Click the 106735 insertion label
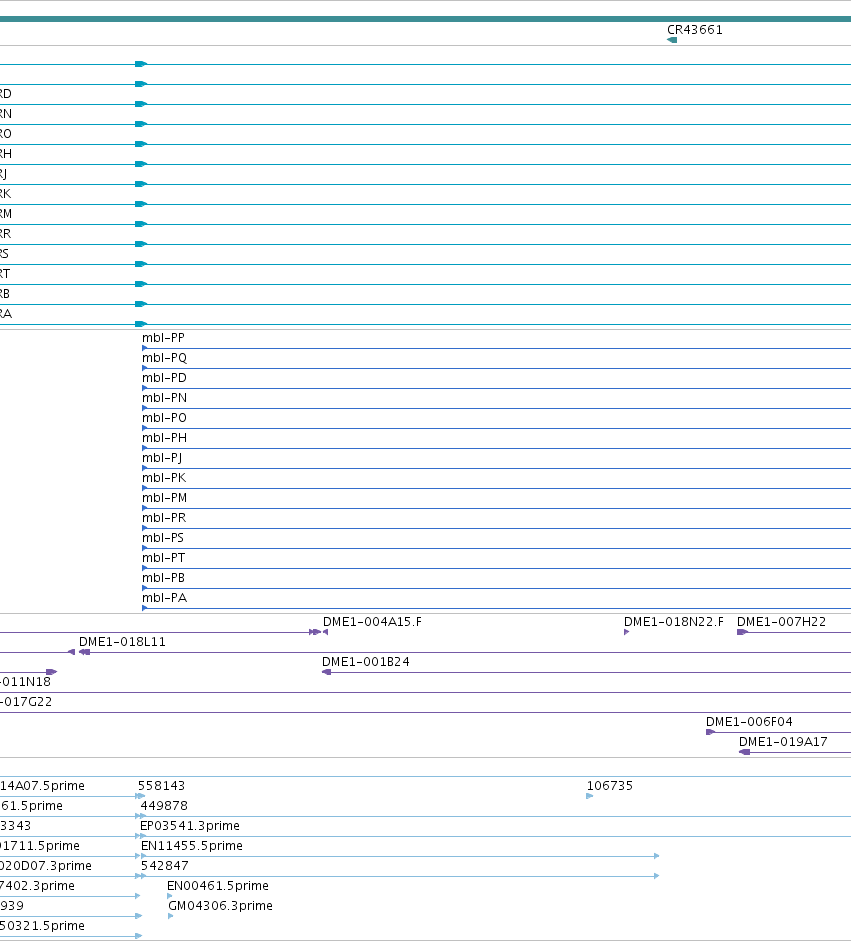 610,786
